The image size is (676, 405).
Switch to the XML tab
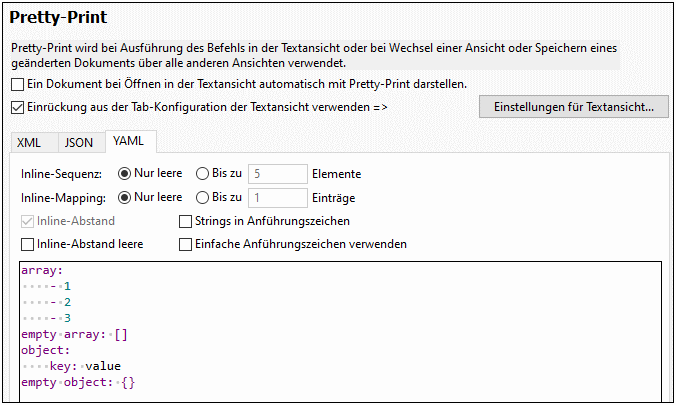click(30, 142)
